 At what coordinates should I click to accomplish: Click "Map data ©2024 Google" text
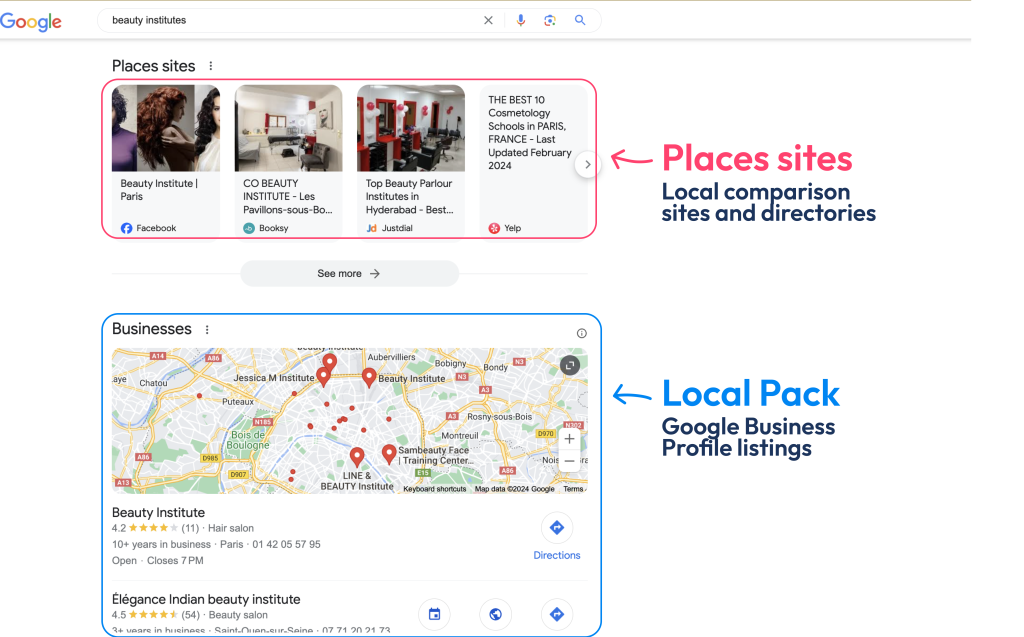[515, 489]
